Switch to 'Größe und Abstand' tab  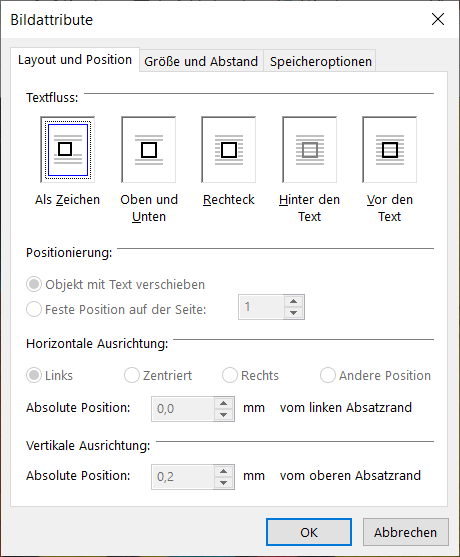click(x=201, y=61)
